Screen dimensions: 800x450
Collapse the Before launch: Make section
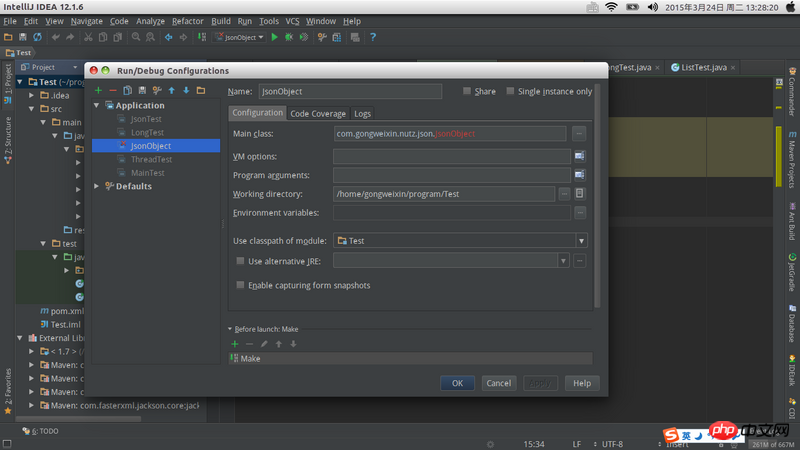coord(230,328)
